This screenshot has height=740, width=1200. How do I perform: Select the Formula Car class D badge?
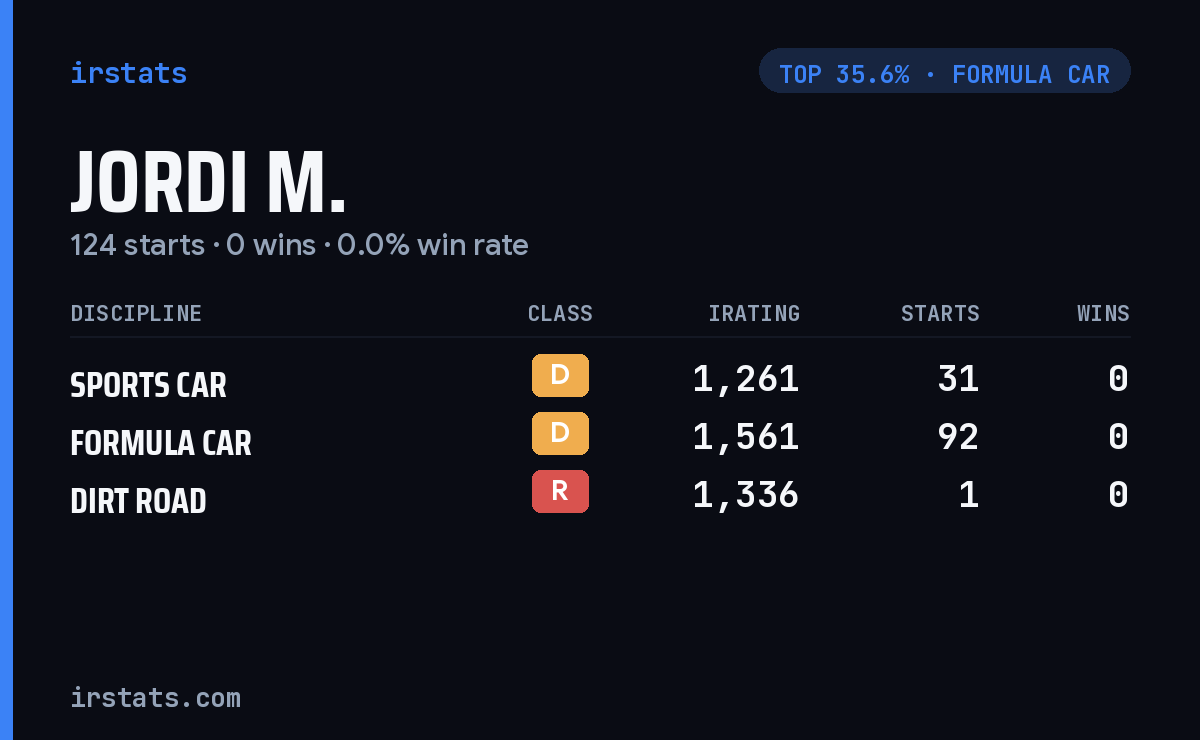click(x=560, y=434)
